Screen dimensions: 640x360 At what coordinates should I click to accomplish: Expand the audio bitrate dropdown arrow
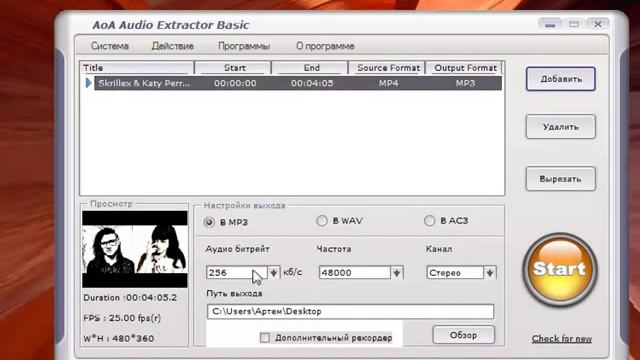(273, 273)
